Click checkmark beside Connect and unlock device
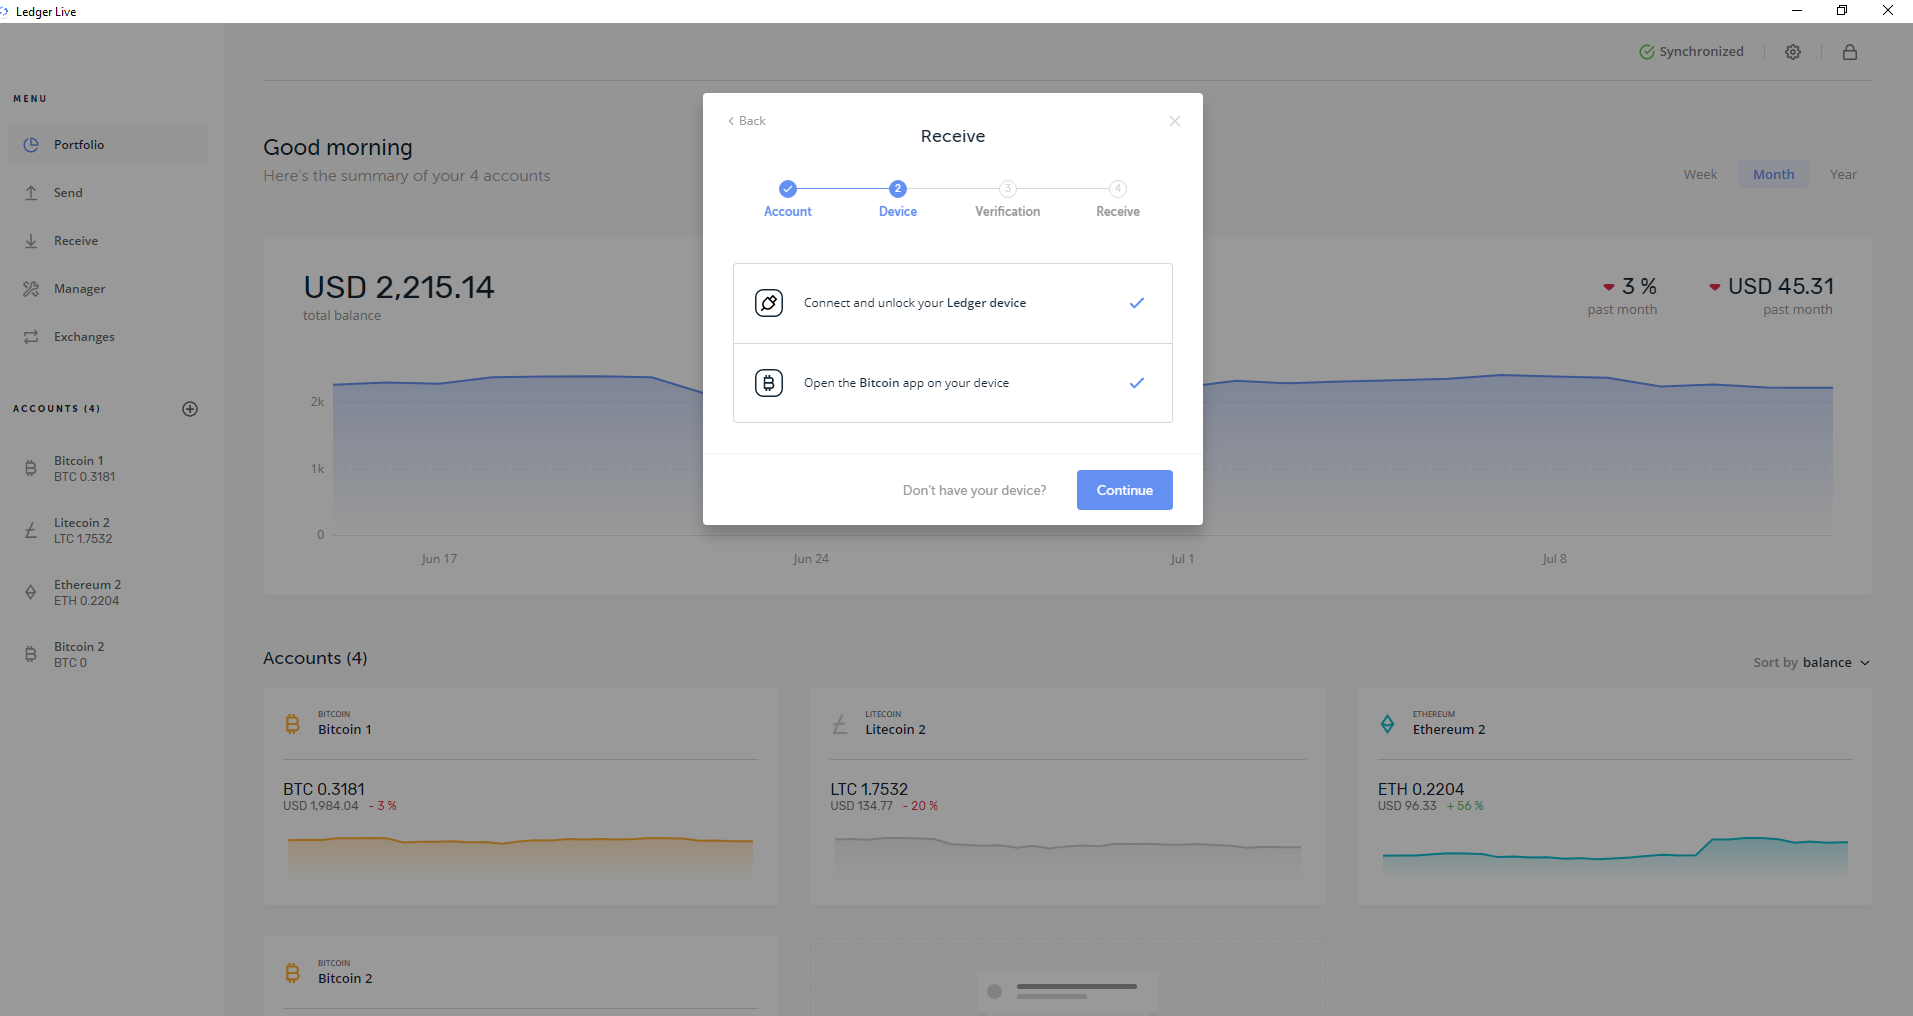The width and height of the screenshot is (1913, 1016). pos(1137,303)
